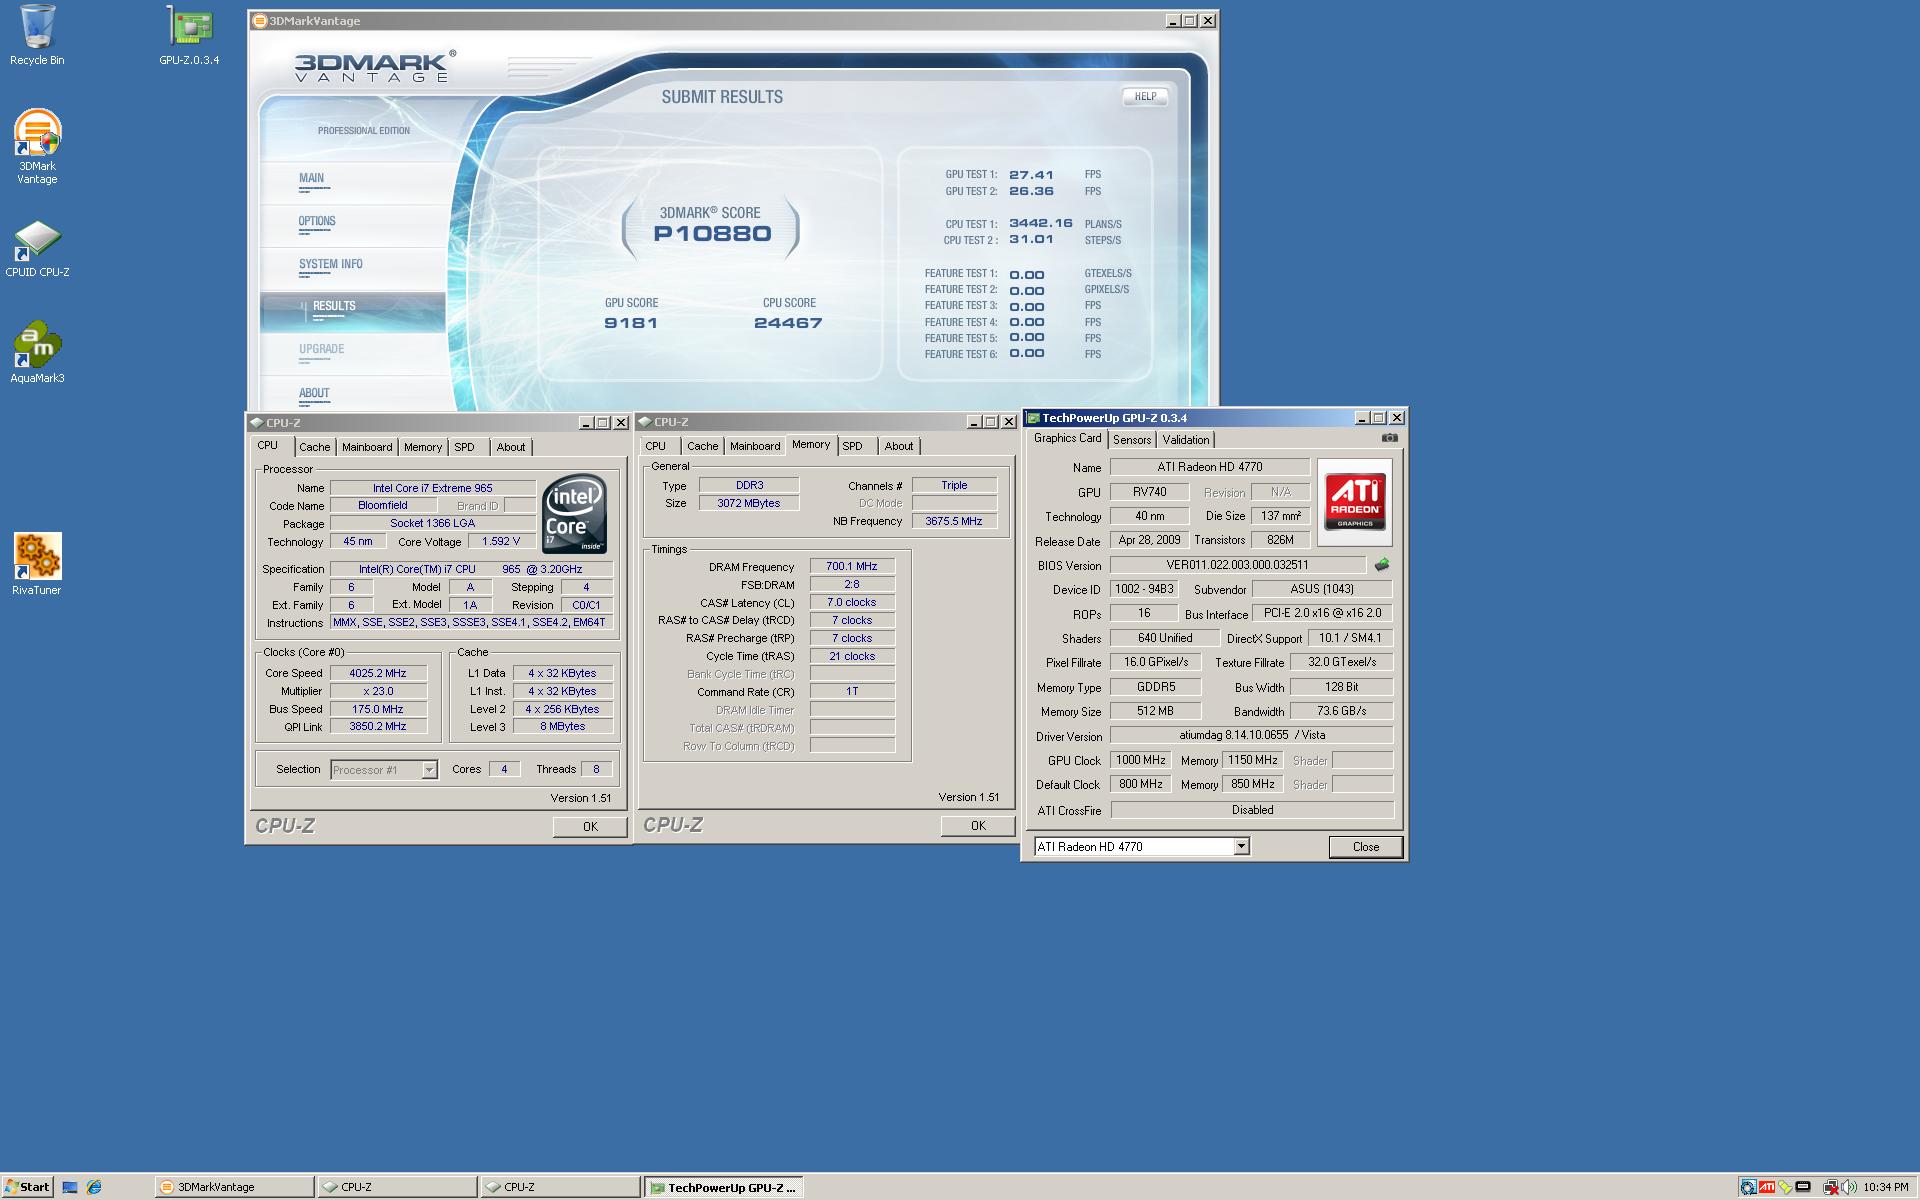The image size is (1920, 1200).
Task: Click the Safely Remove Hardware tray icon
Action: (x=1785, y=1187)
